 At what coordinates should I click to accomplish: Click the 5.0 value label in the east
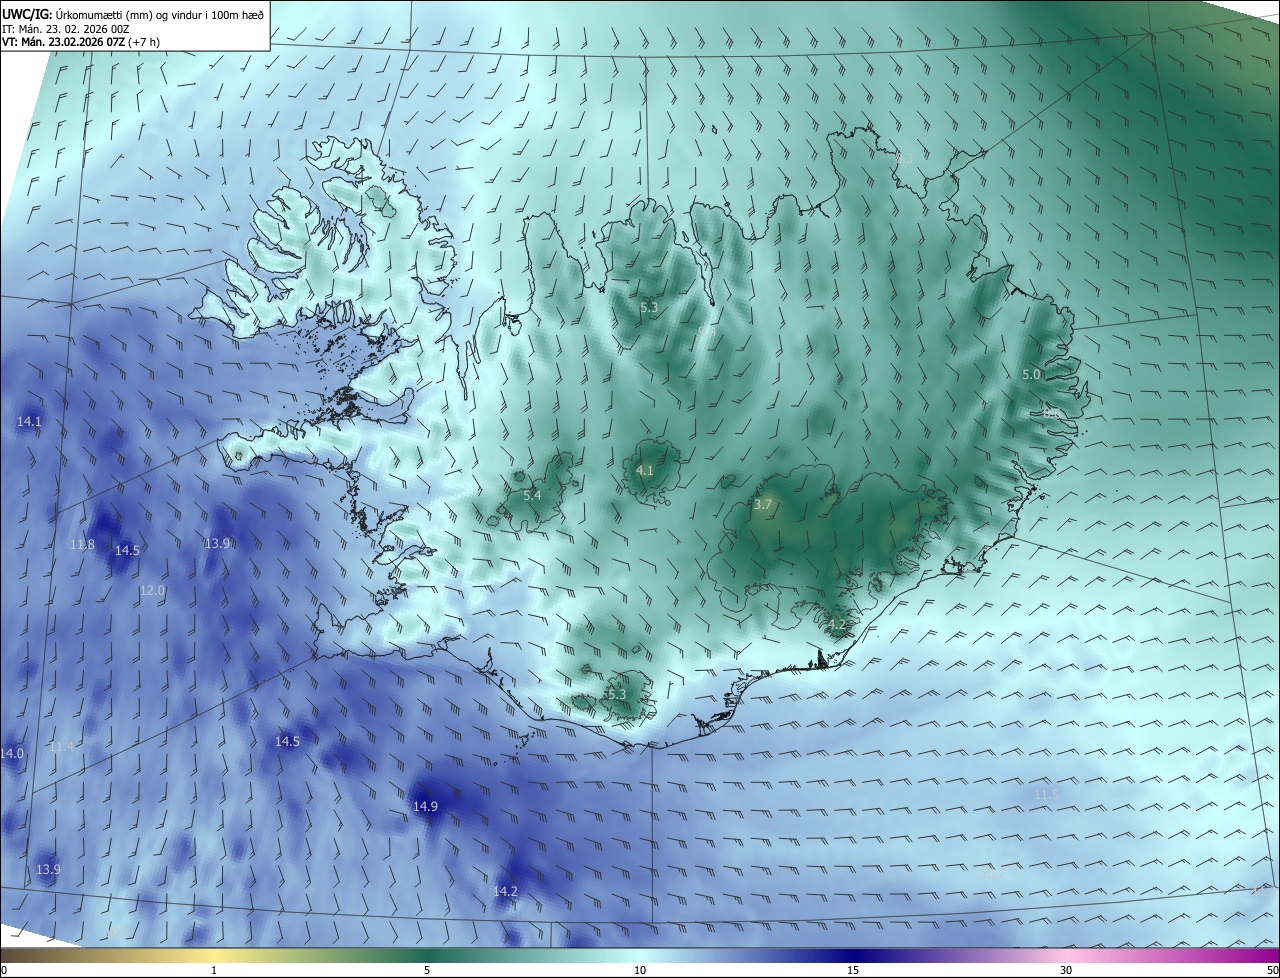click(x=1032, y=374)
